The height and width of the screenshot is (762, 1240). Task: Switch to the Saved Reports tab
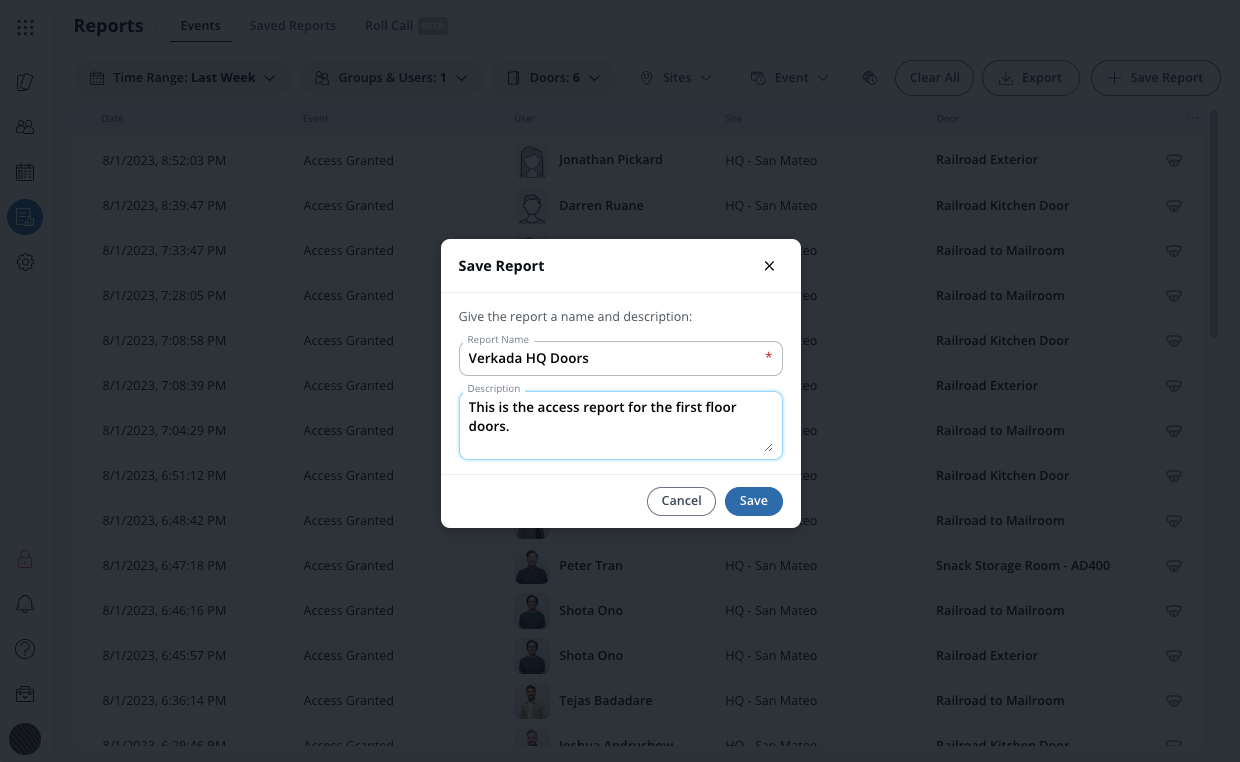292,26
